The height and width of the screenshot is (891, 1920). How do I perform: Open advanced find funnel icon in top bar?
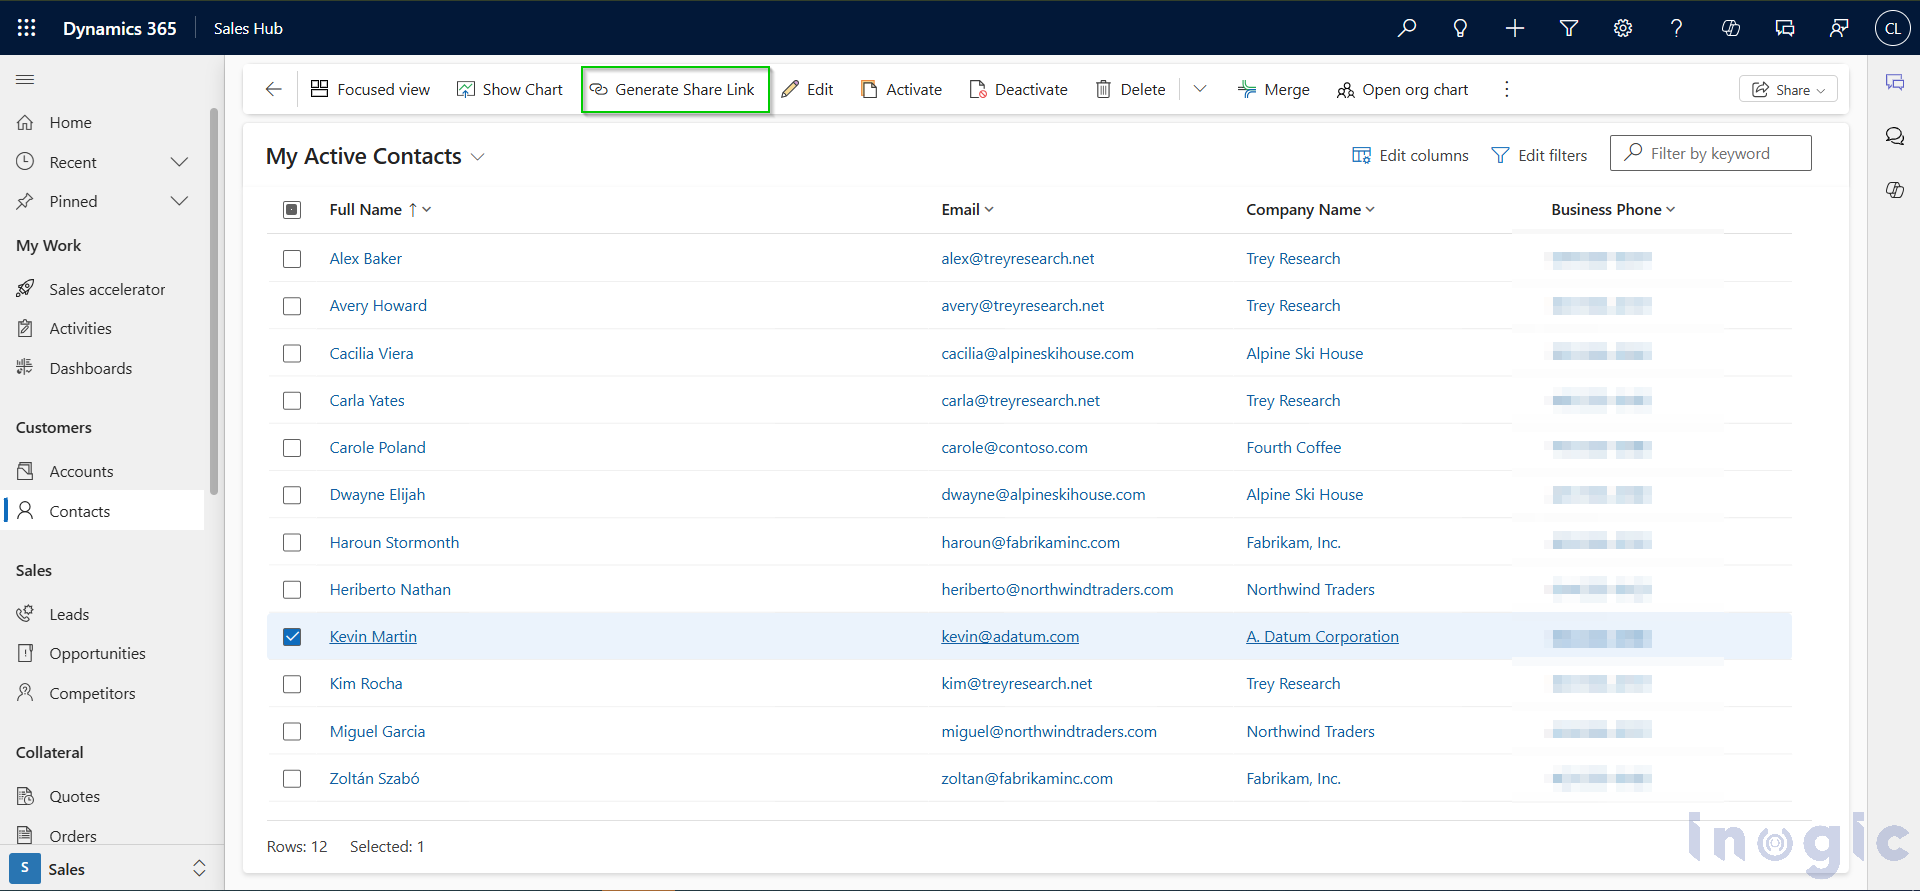(x=1569, y=28)
